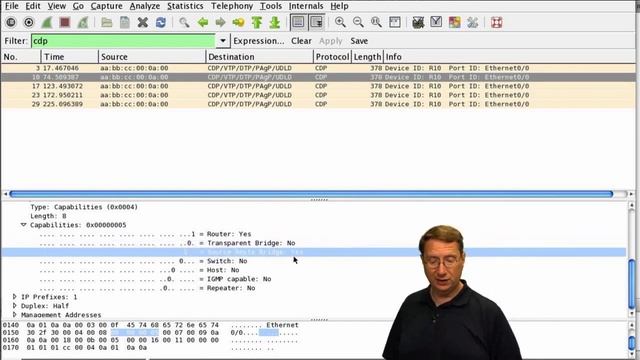640x360 pixels.
Task: Open the Telephony menu
Action: [x=232, y=6]
